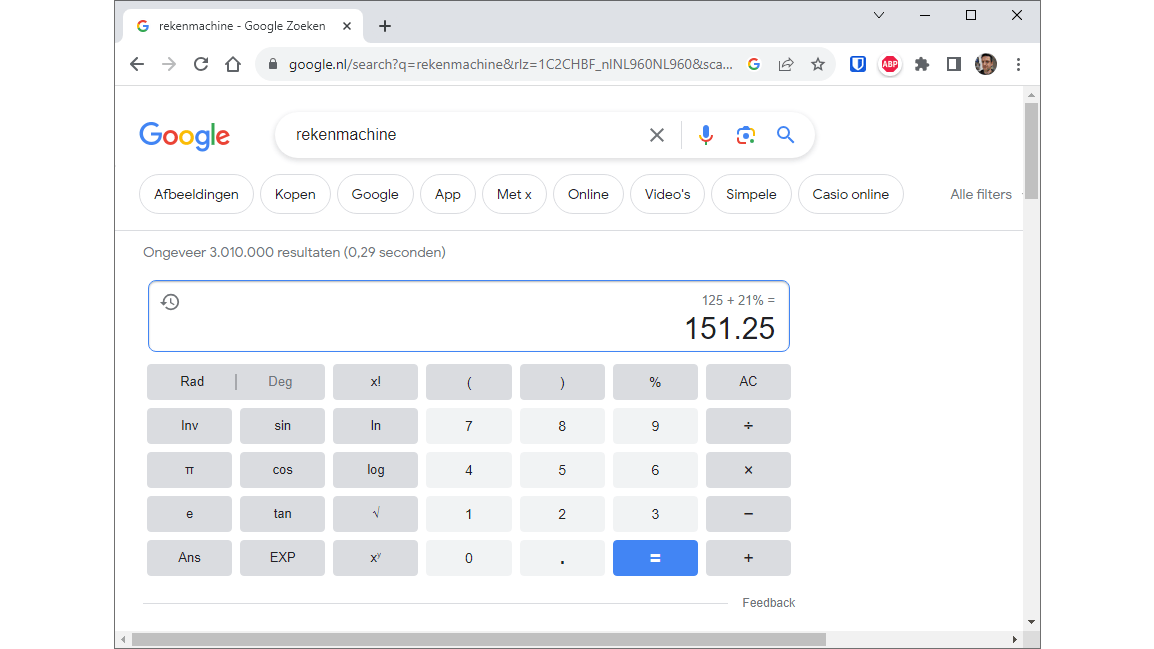Toggle the Inv inverse functions key
1154x649 pixels.
click(x=189, y=426)
